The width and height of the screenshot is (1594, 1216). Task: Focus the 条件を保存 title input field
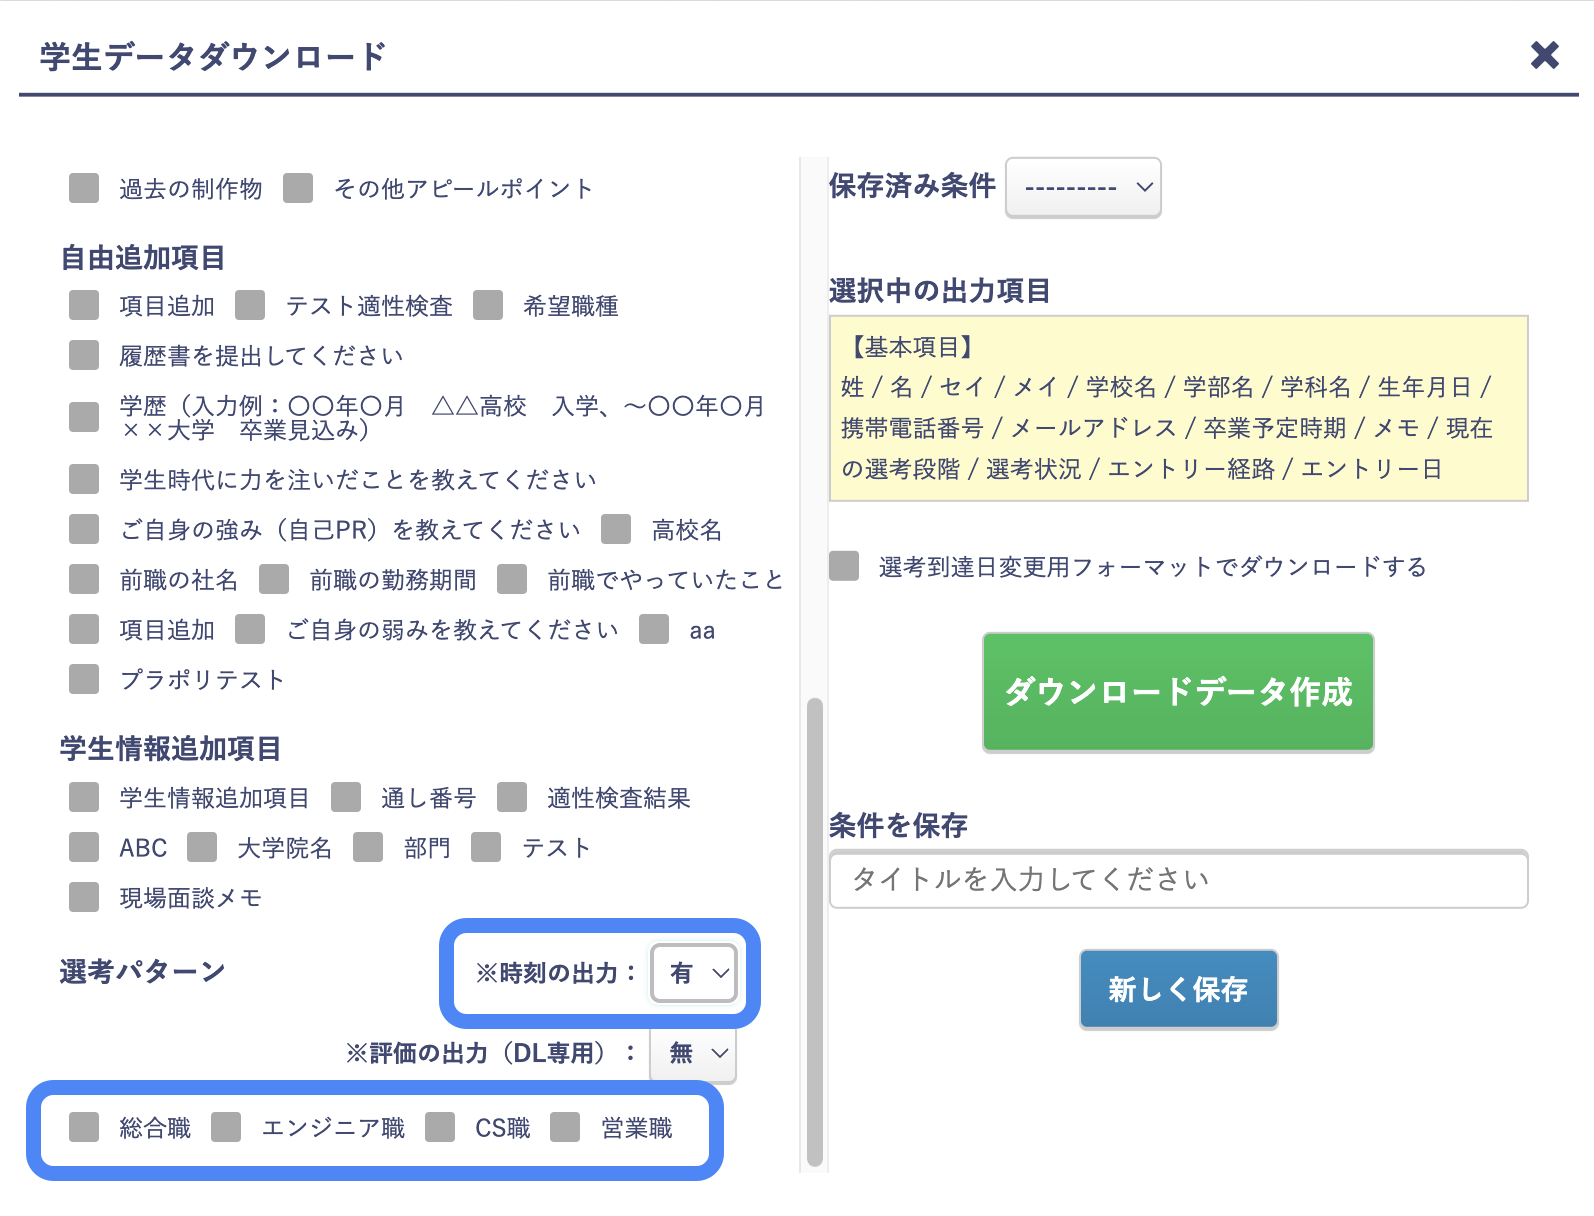tap(1178, 879)
